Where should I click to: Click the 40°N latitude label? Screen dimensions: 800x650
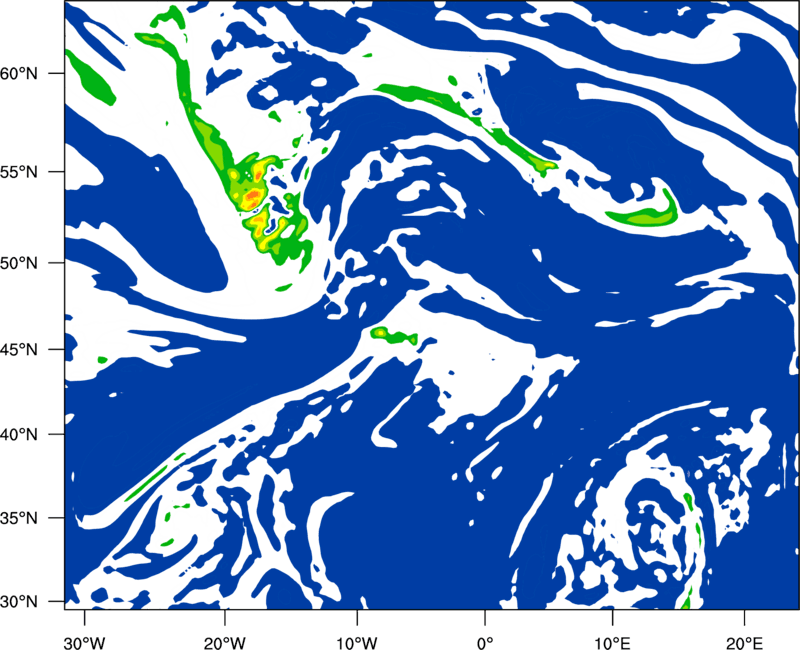click(19, 435)
